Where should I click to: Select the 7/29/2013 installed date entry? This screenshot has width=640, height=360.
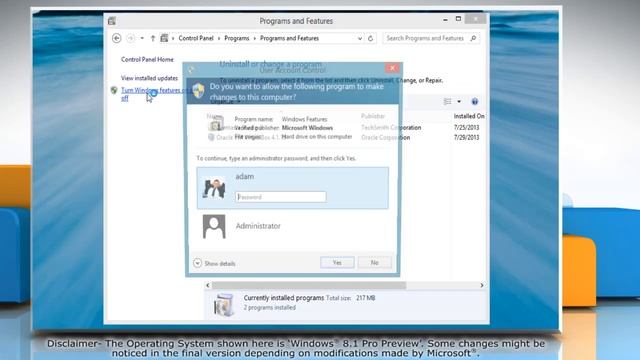point(467,138)
